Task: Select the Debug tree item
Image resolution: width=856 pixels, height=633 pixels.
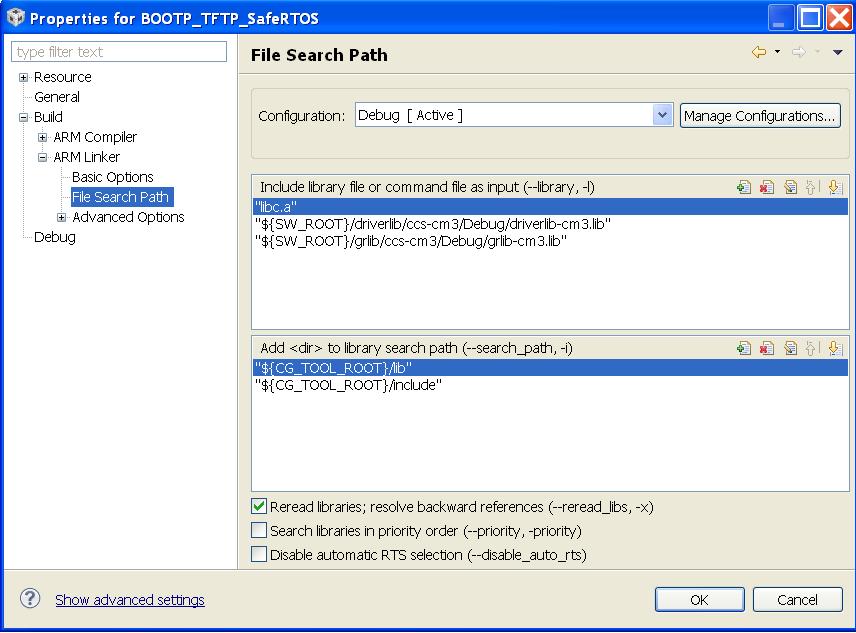Action: pos(55,237)
